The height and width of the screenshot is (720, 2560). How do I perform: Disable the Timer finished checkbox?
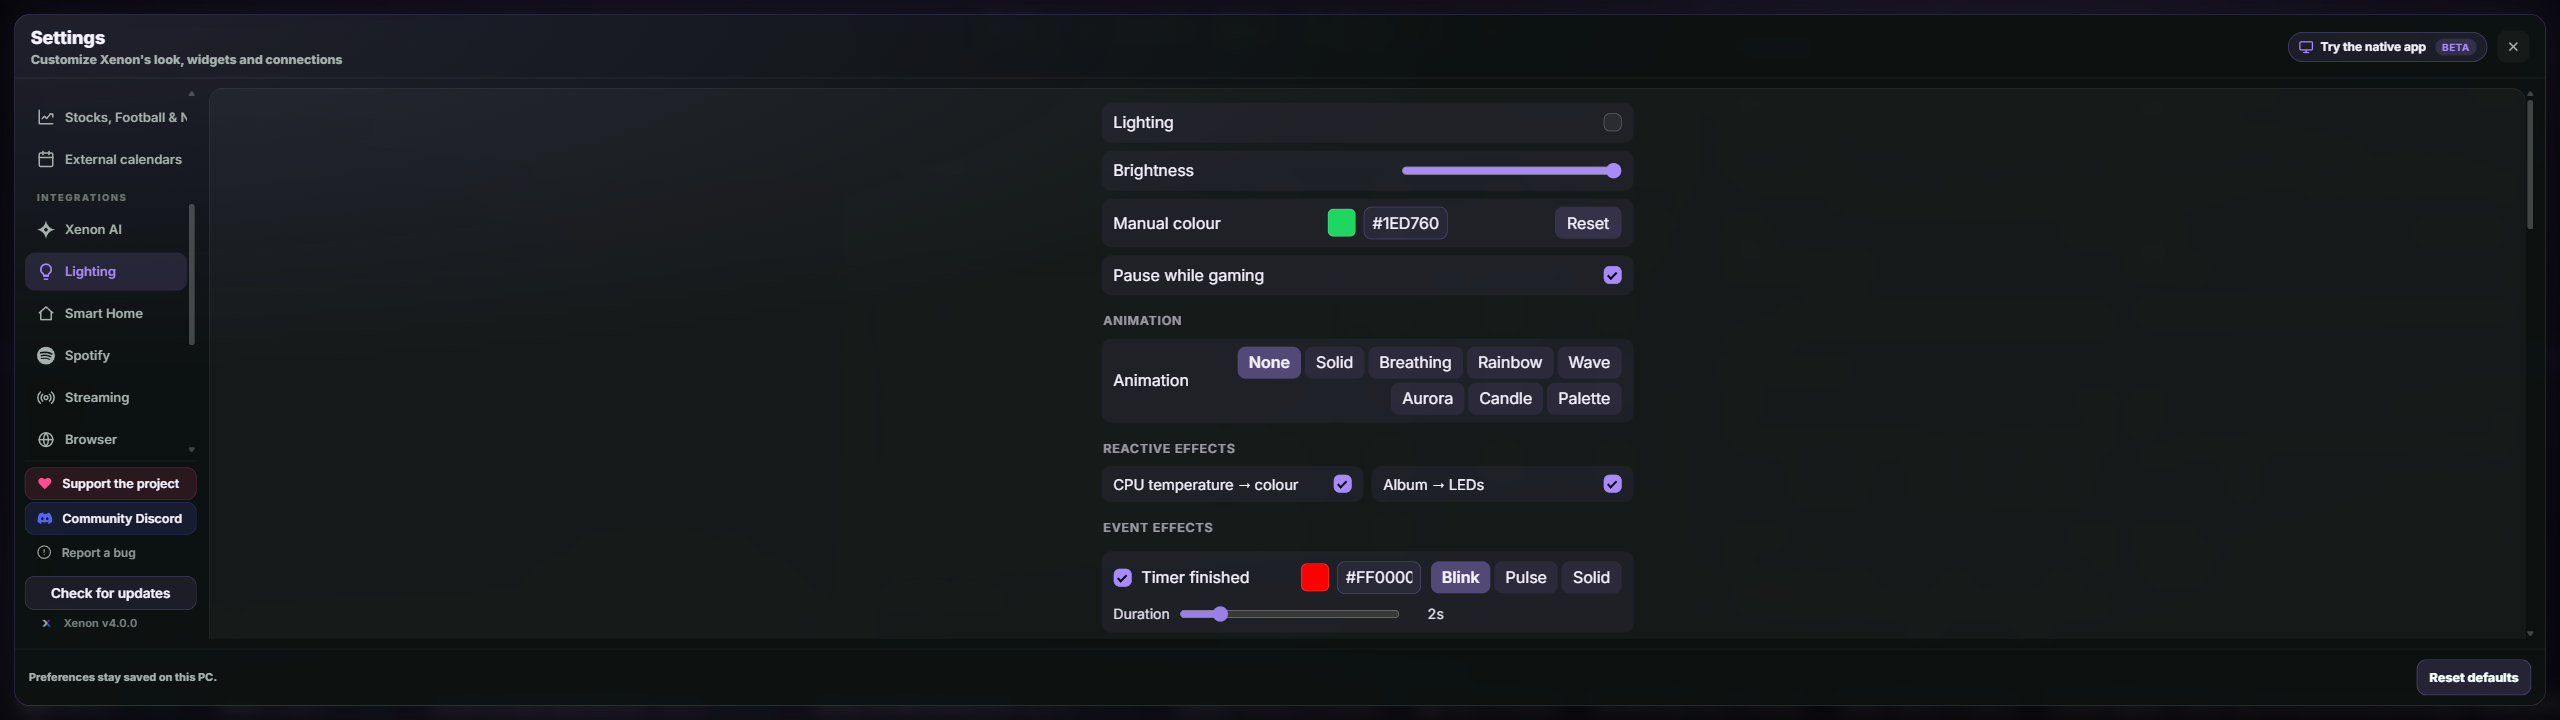coord(1122,578)
